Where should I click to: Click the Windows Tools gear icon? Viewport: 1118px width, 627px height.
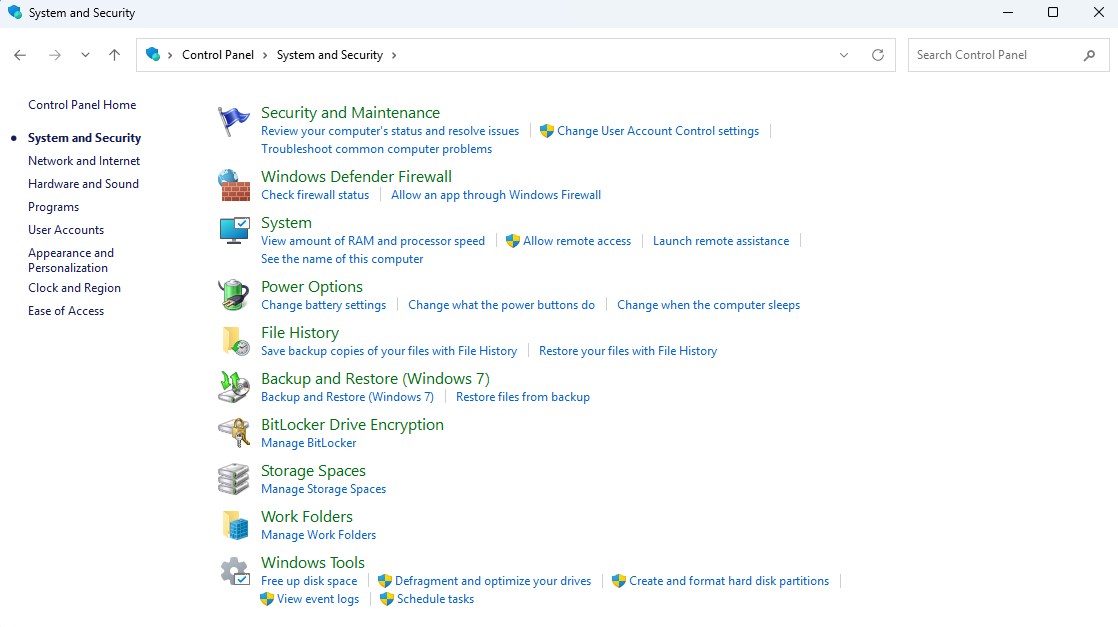click(233, 570)
